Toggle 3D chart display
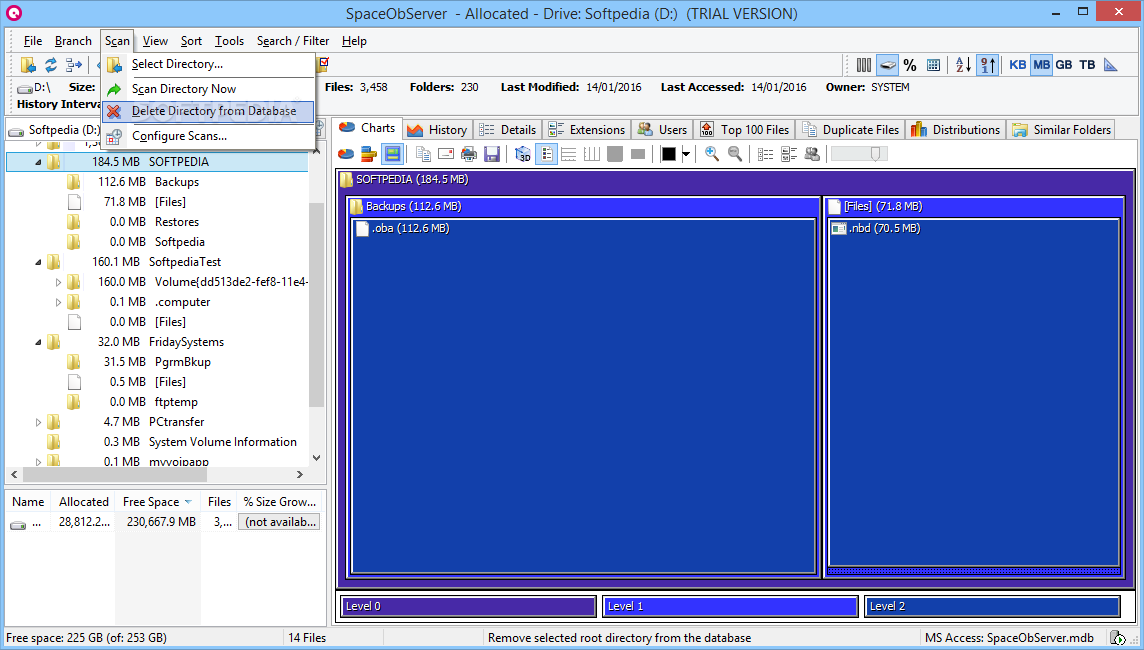The image size is (1144, 650). point(522,154)
